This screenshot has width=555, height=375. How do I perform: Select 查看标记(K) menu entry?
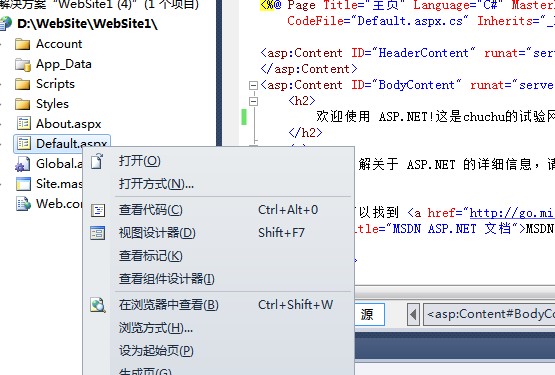(219, 256)
